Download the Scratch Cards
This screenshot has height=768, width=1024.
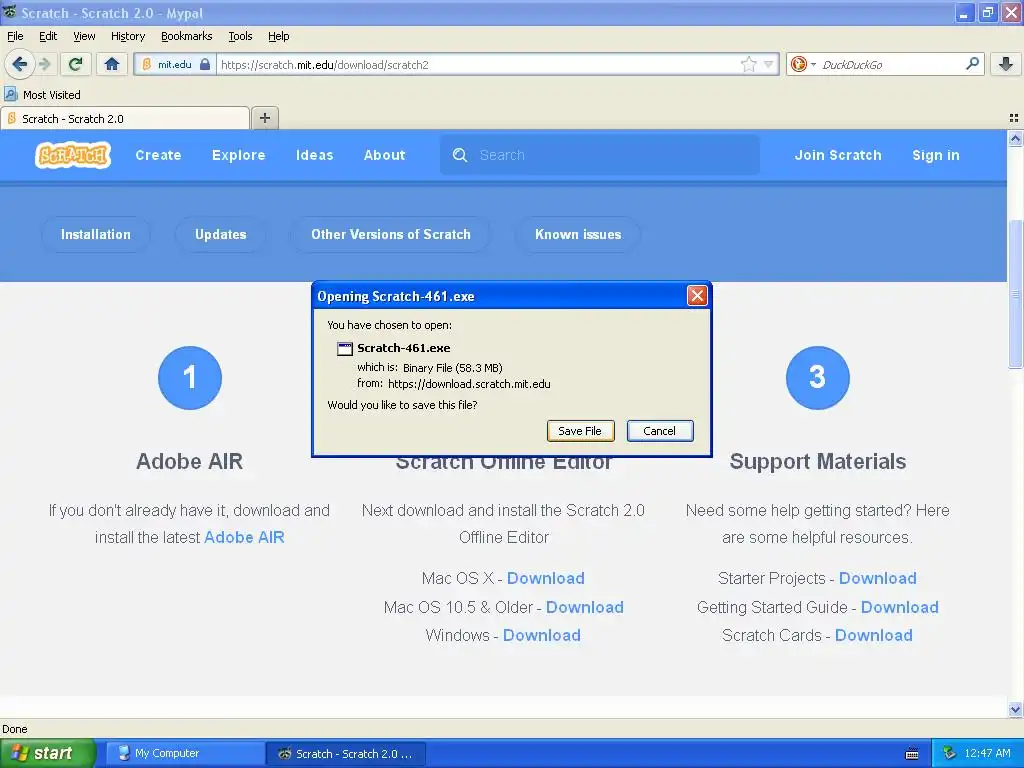point(874,635)
